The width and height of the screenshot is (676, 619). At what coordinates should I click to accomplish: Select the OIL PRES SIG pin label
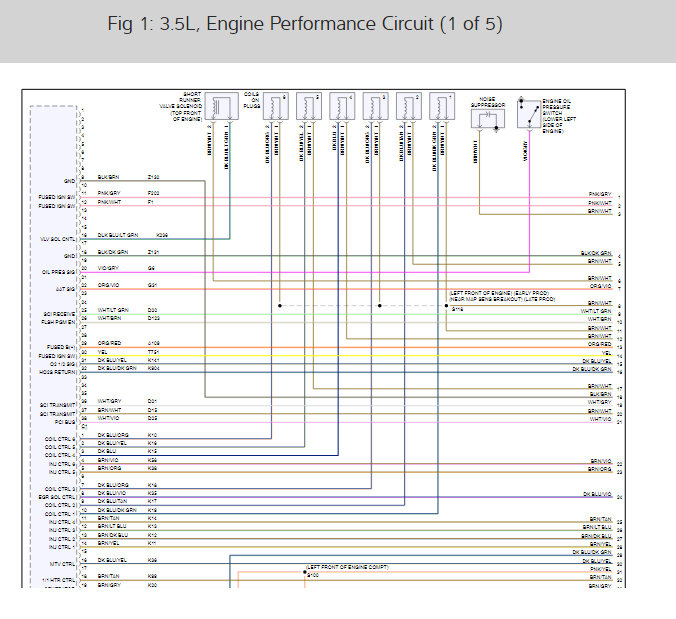[x=59, y=272]
